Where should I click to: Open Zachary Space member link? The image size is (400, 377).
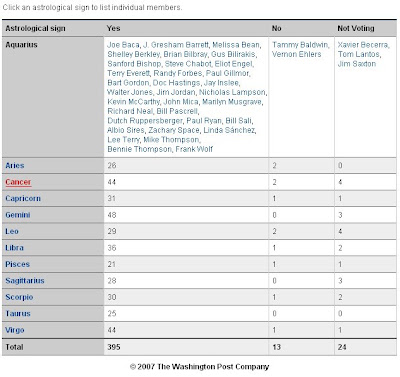coord(174,130)
